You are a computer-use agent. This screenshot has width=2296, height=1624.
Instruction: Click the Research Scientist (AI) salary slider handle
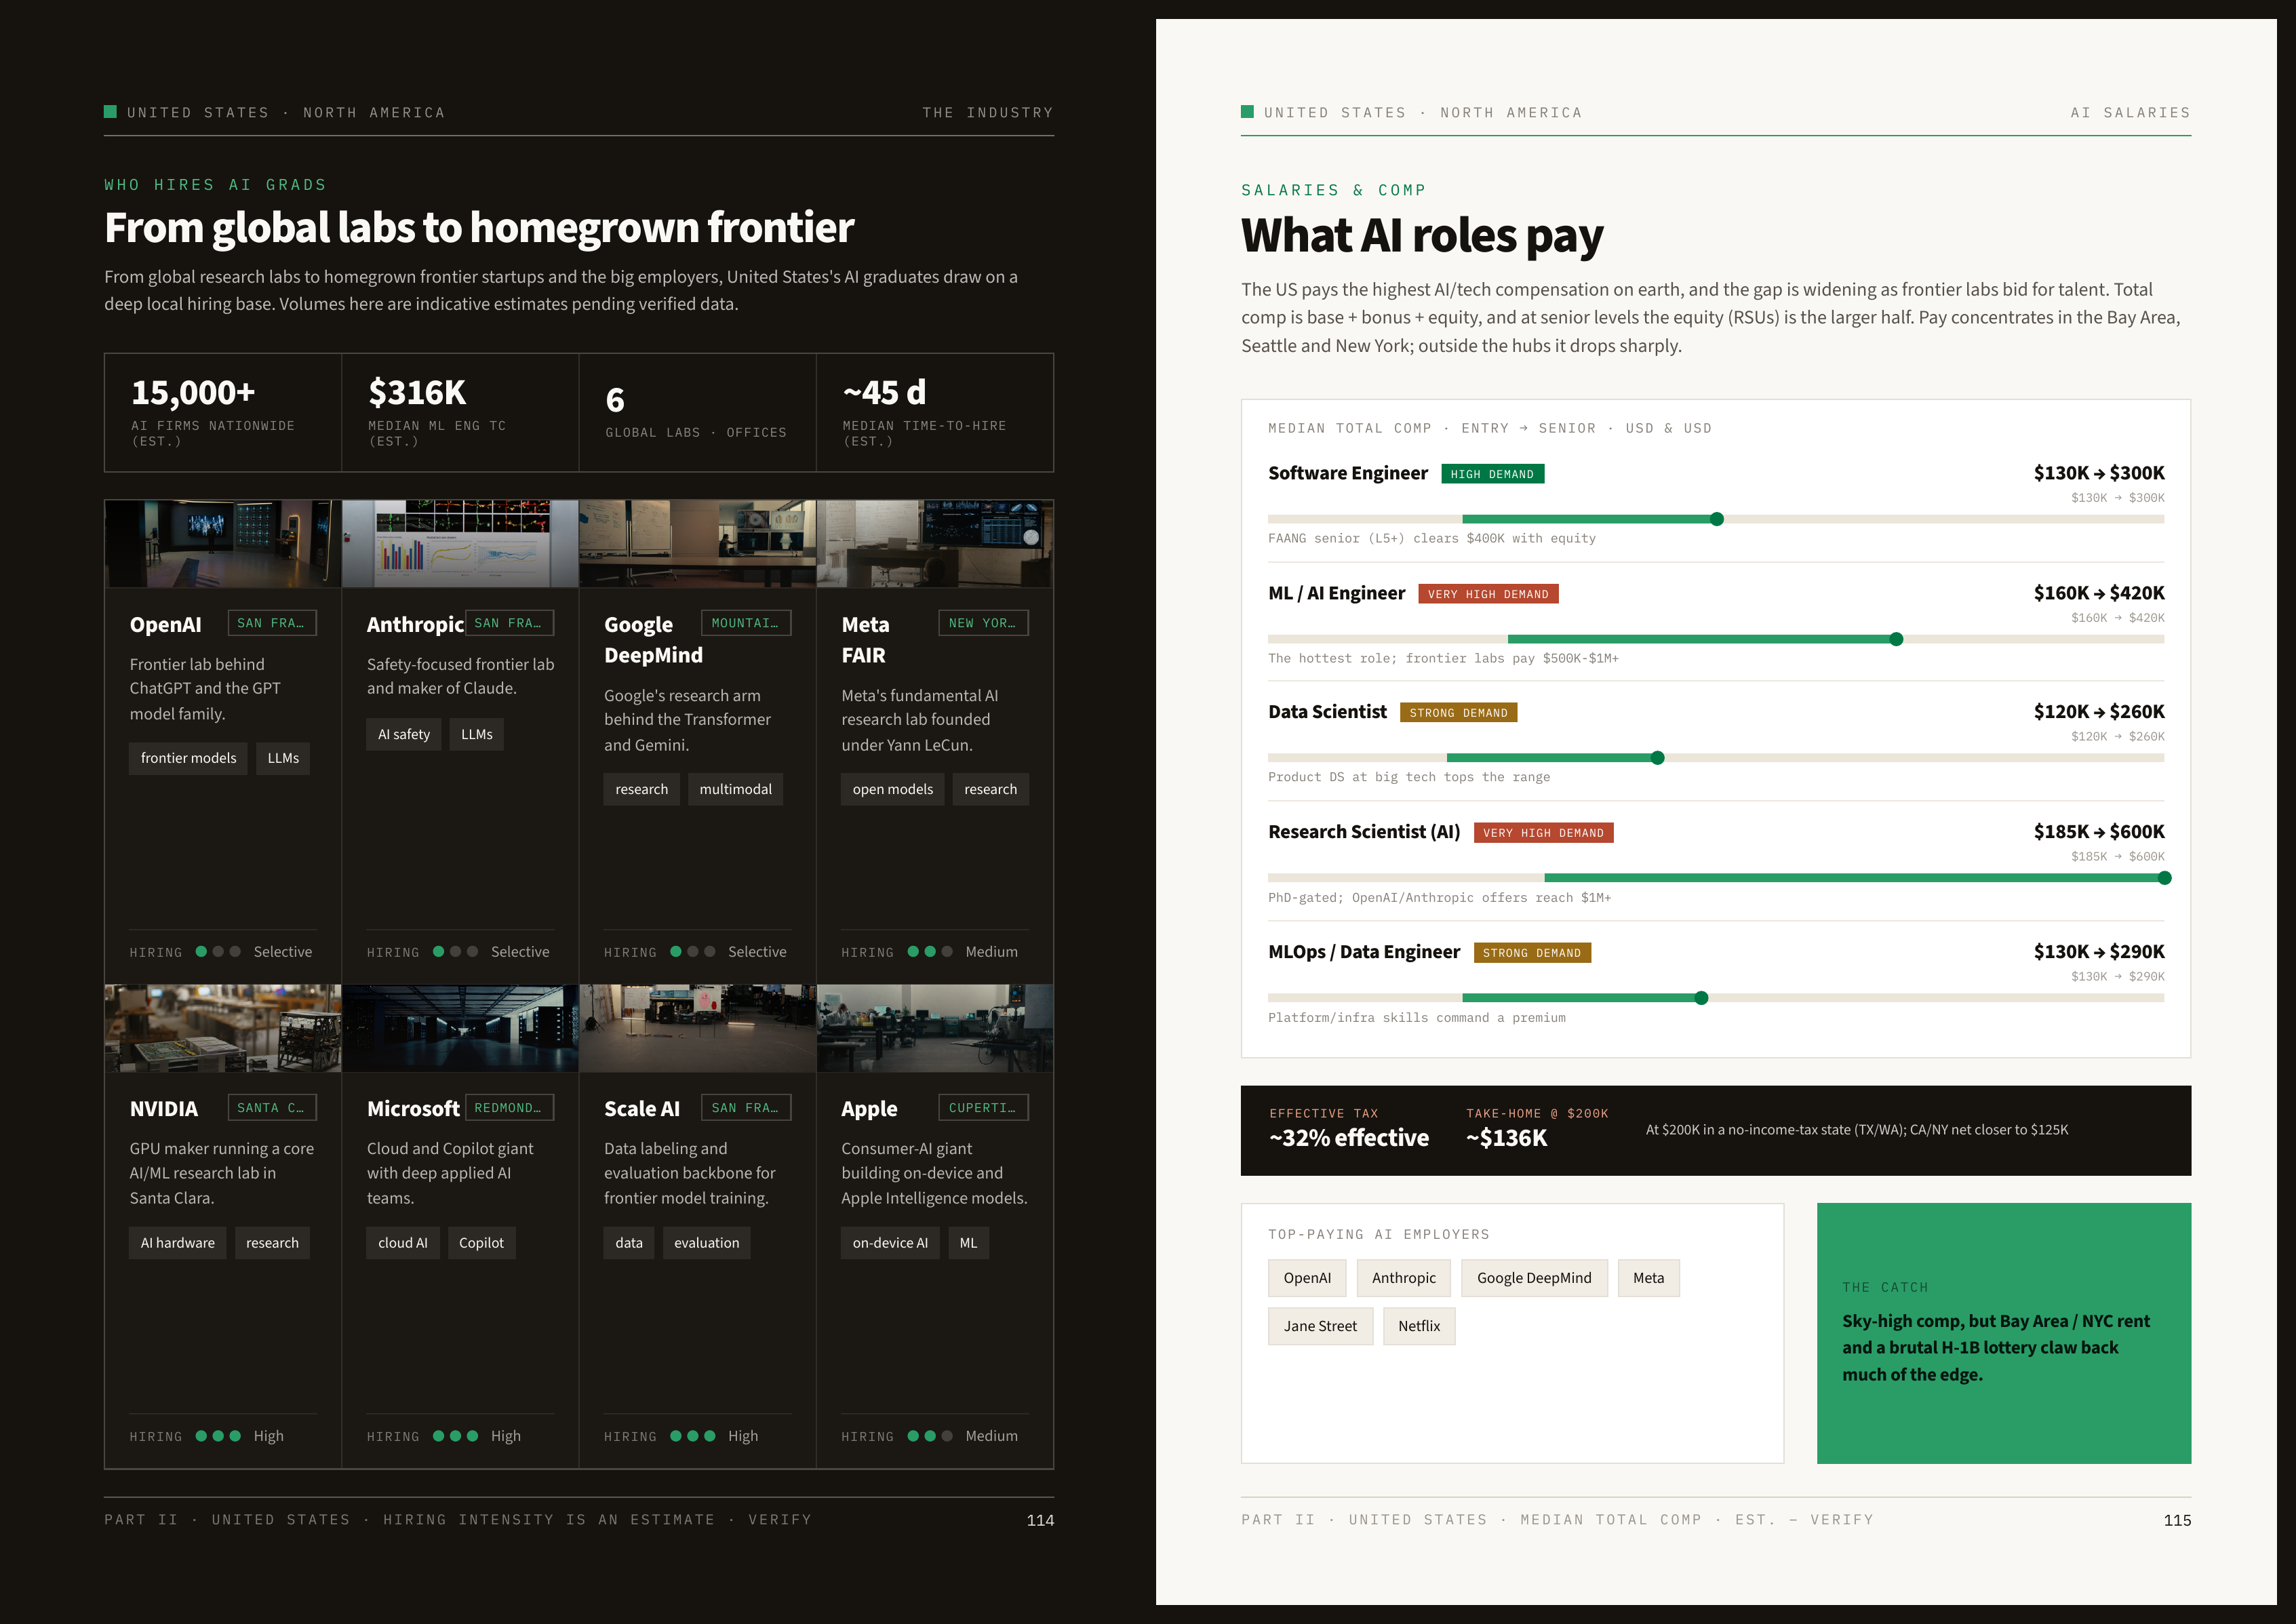click(x=2165, y=878)
